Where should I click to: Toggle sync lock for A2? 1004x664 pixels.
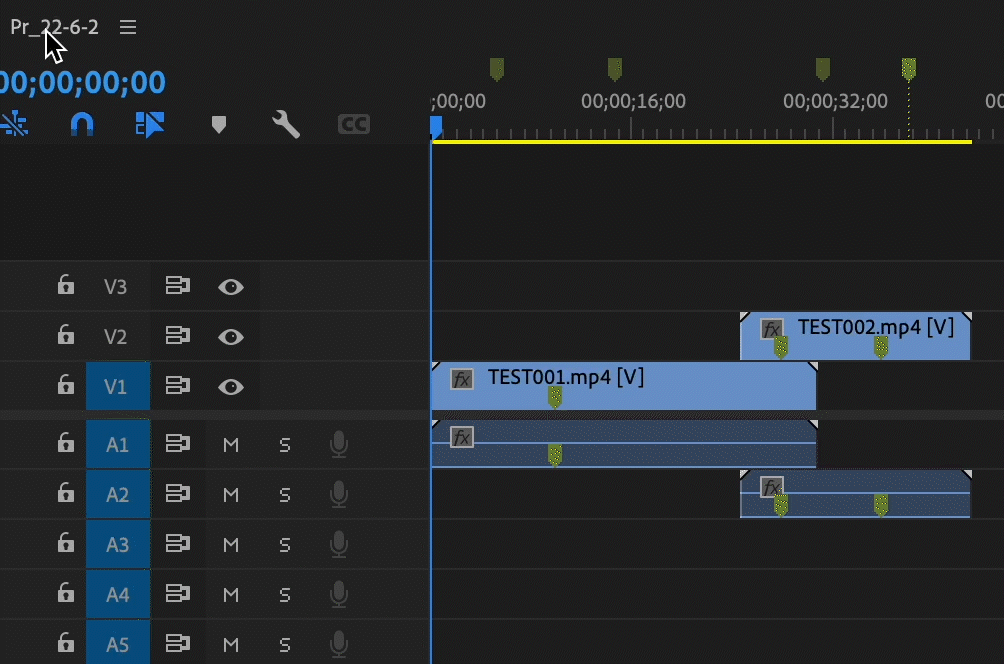(178, 493)
